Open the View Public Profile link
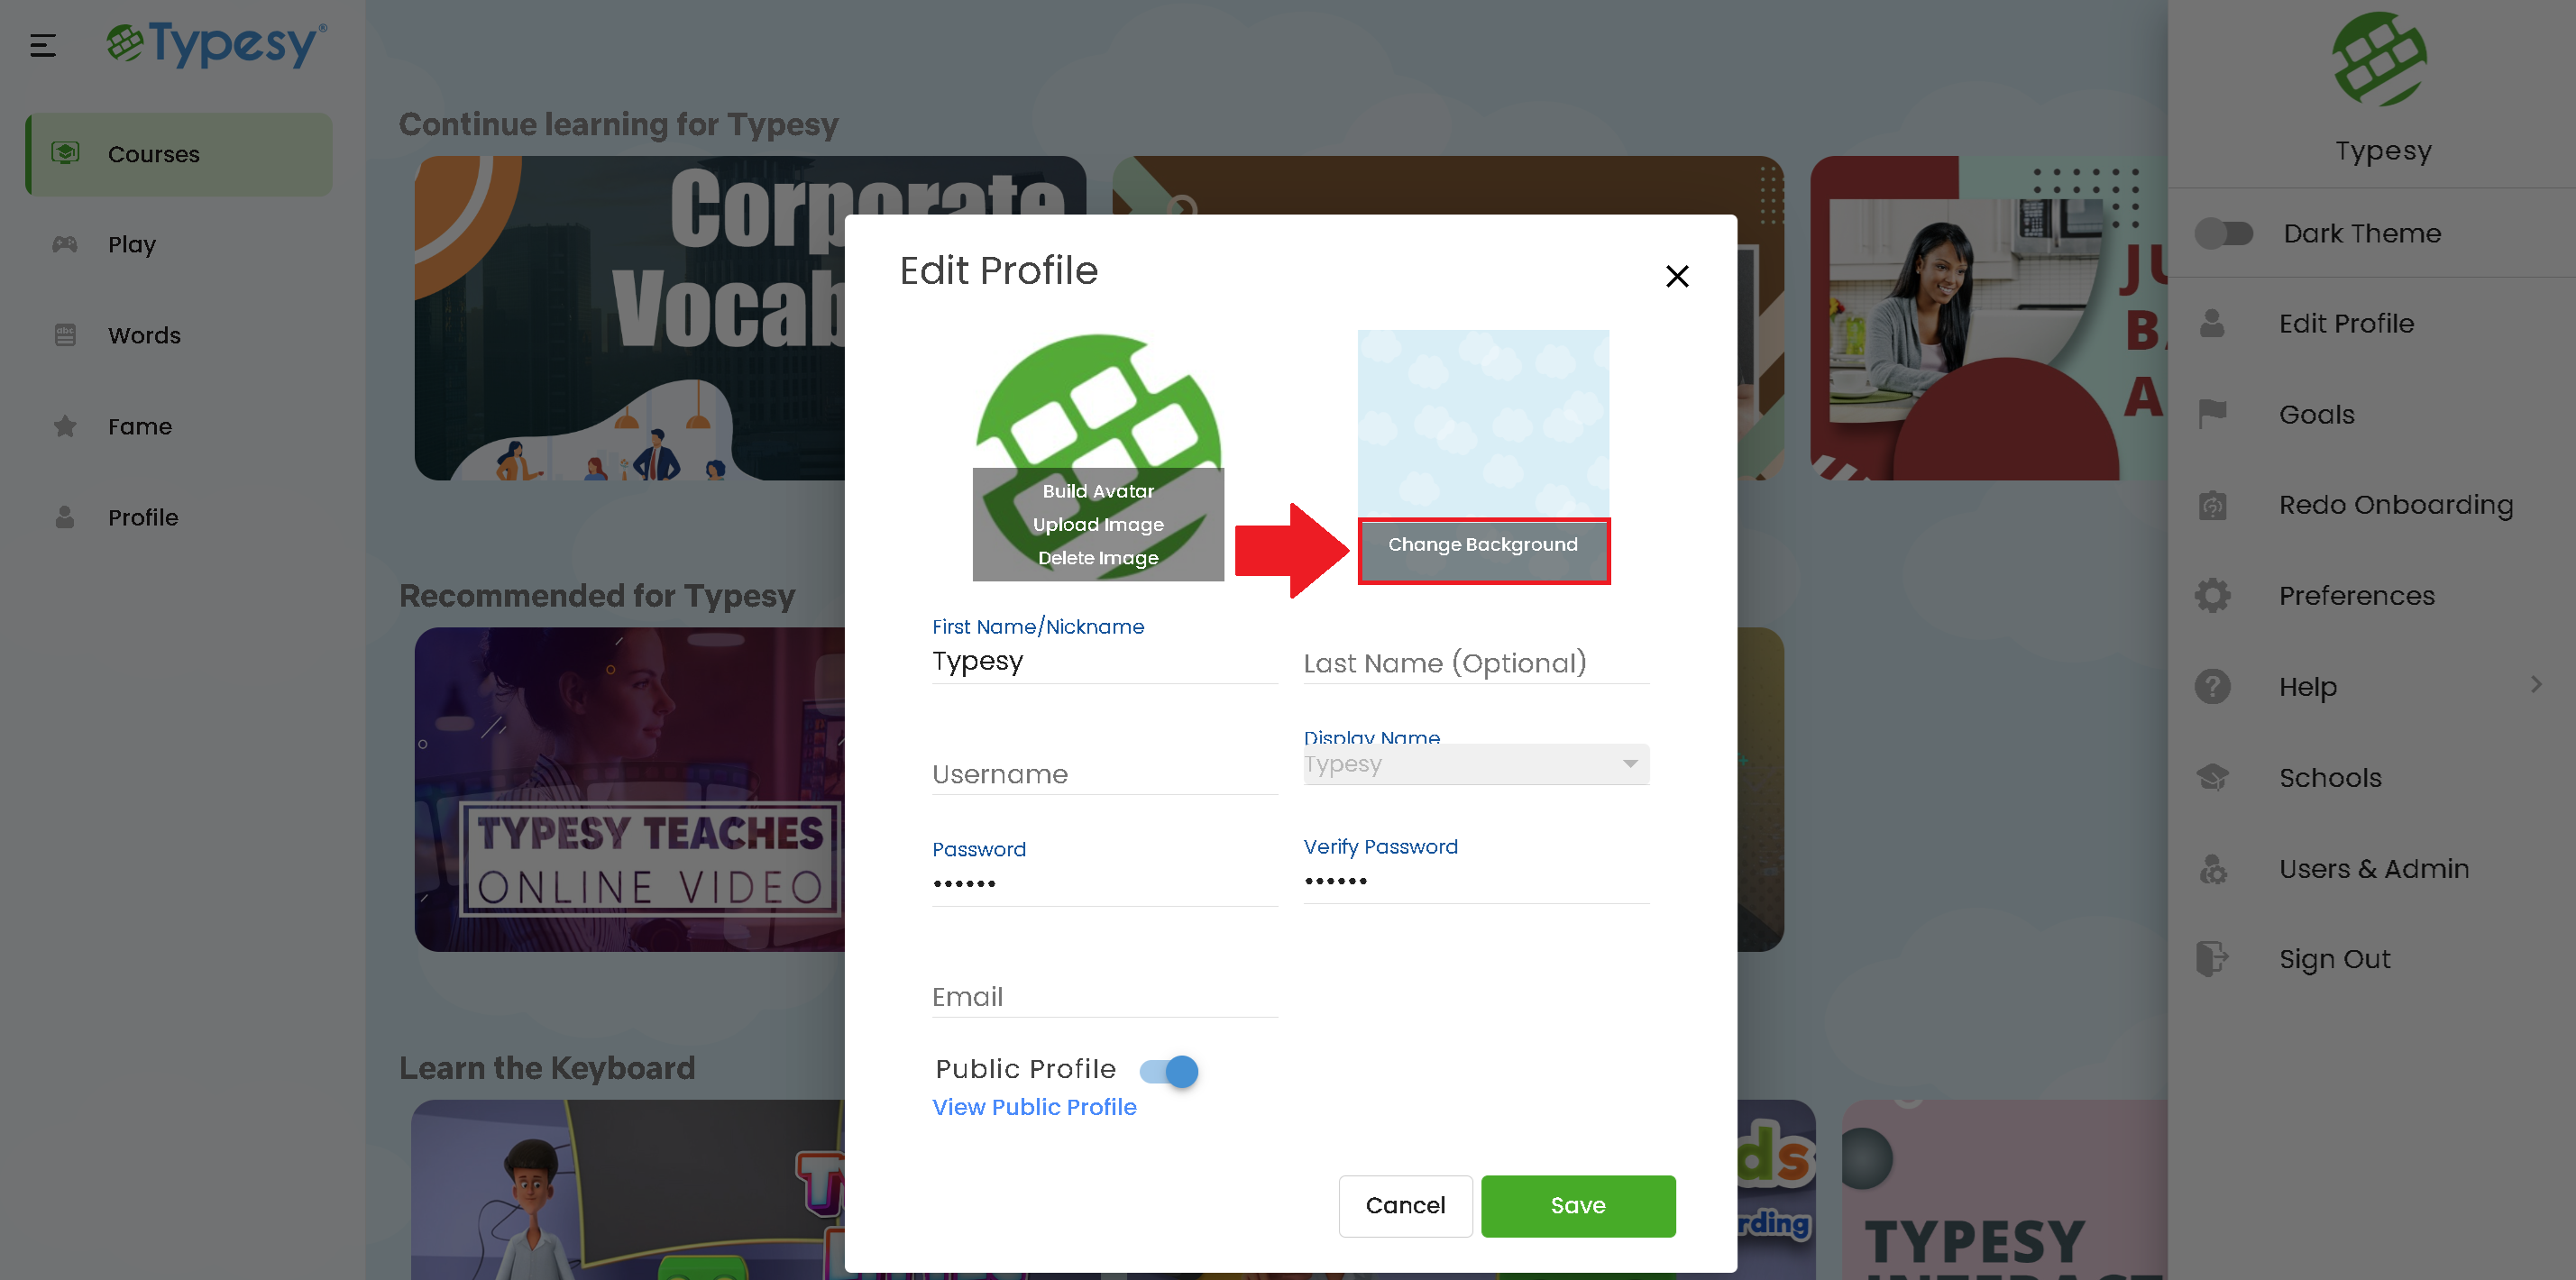Screen dimensions: 2576x1280 1034,1107
